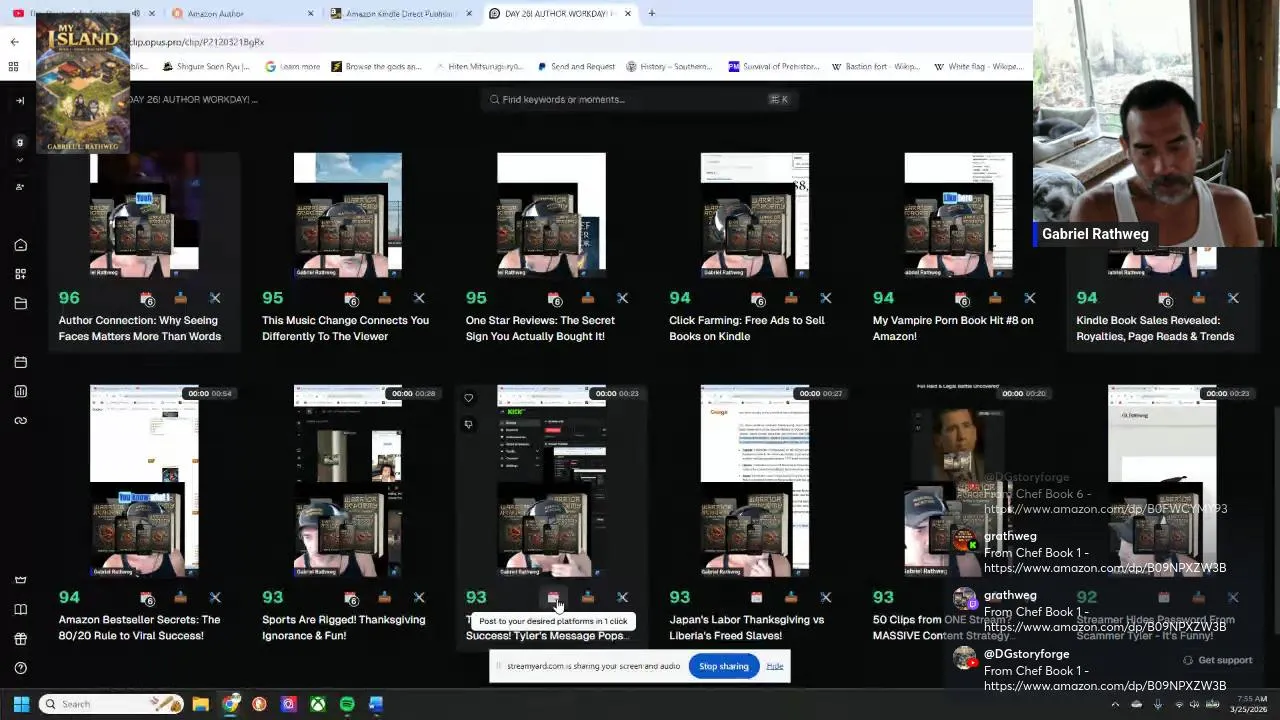Image resolution: width=1280 pixels, height=720 pixels.
Task: Edit 'Sports Are Rigged!' clip with scissors icon
Action: 419,597
